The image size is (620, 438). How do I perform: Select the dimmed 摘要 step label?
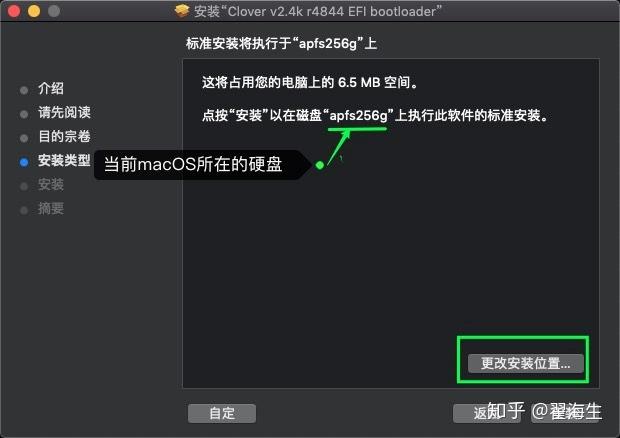(51, 209)
